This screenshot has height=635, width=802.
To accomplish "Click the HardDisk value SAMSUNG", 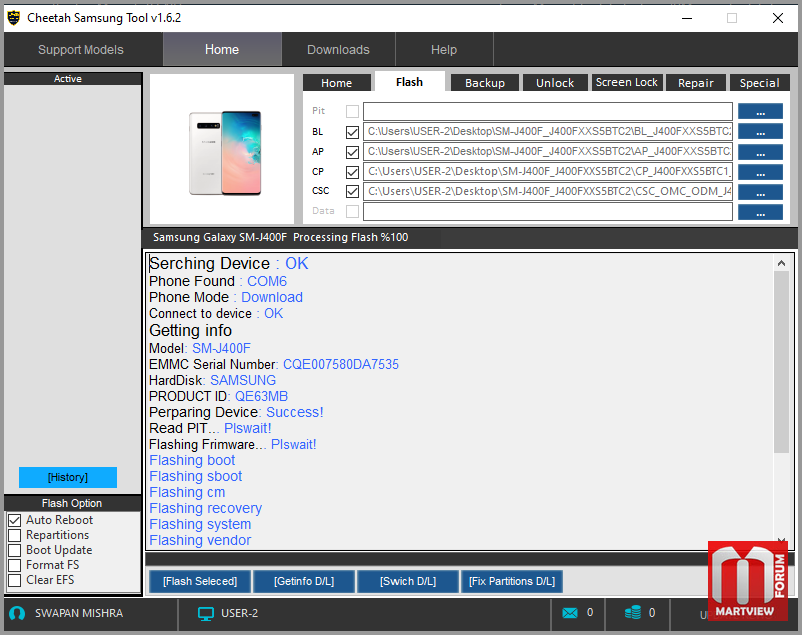I will 243,381.
